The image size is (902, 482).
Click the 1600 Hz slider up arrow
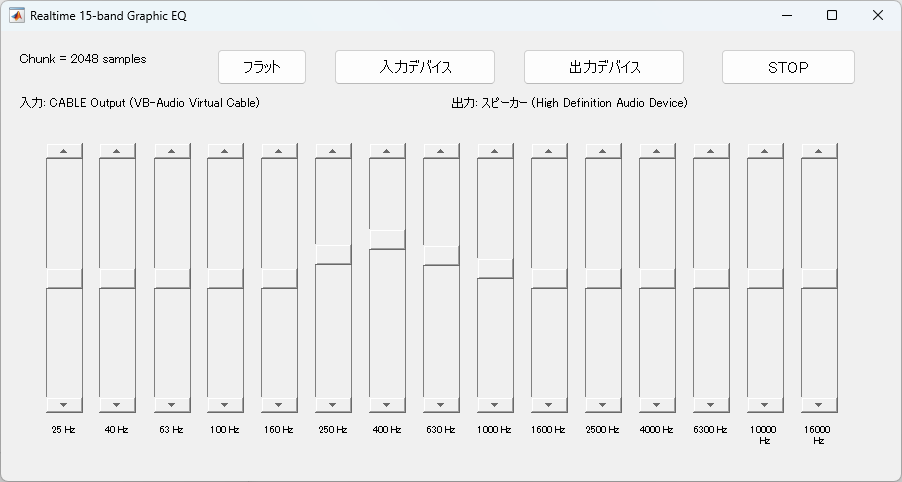[x=549, y=151]
